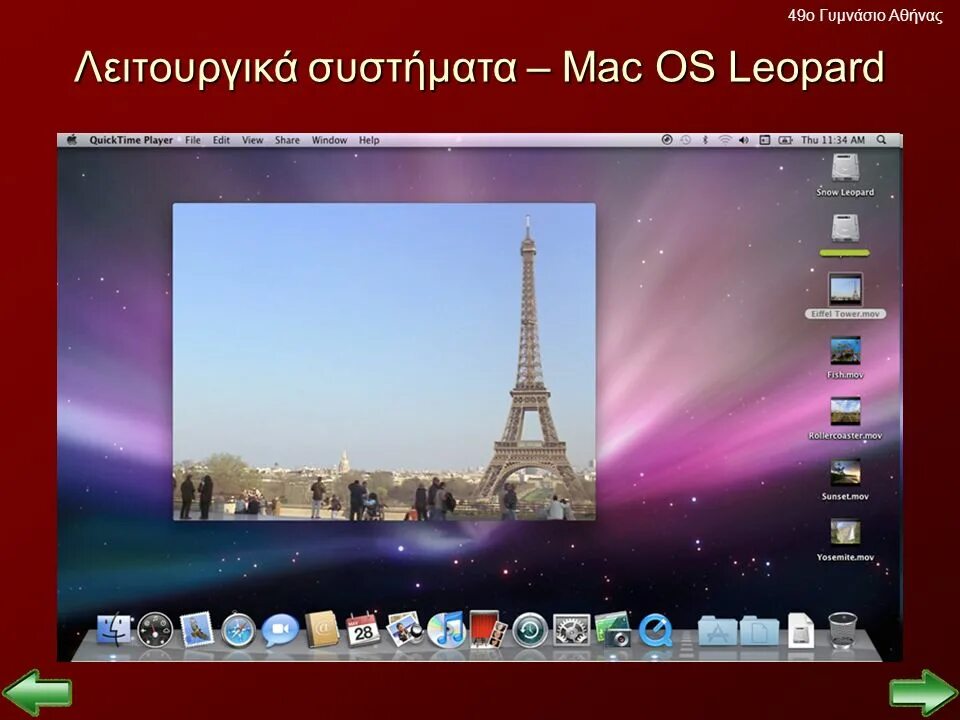The image size is (960, 720).
Task: Open the Applications folder stack in dock
Action: (x=718, y=631)
